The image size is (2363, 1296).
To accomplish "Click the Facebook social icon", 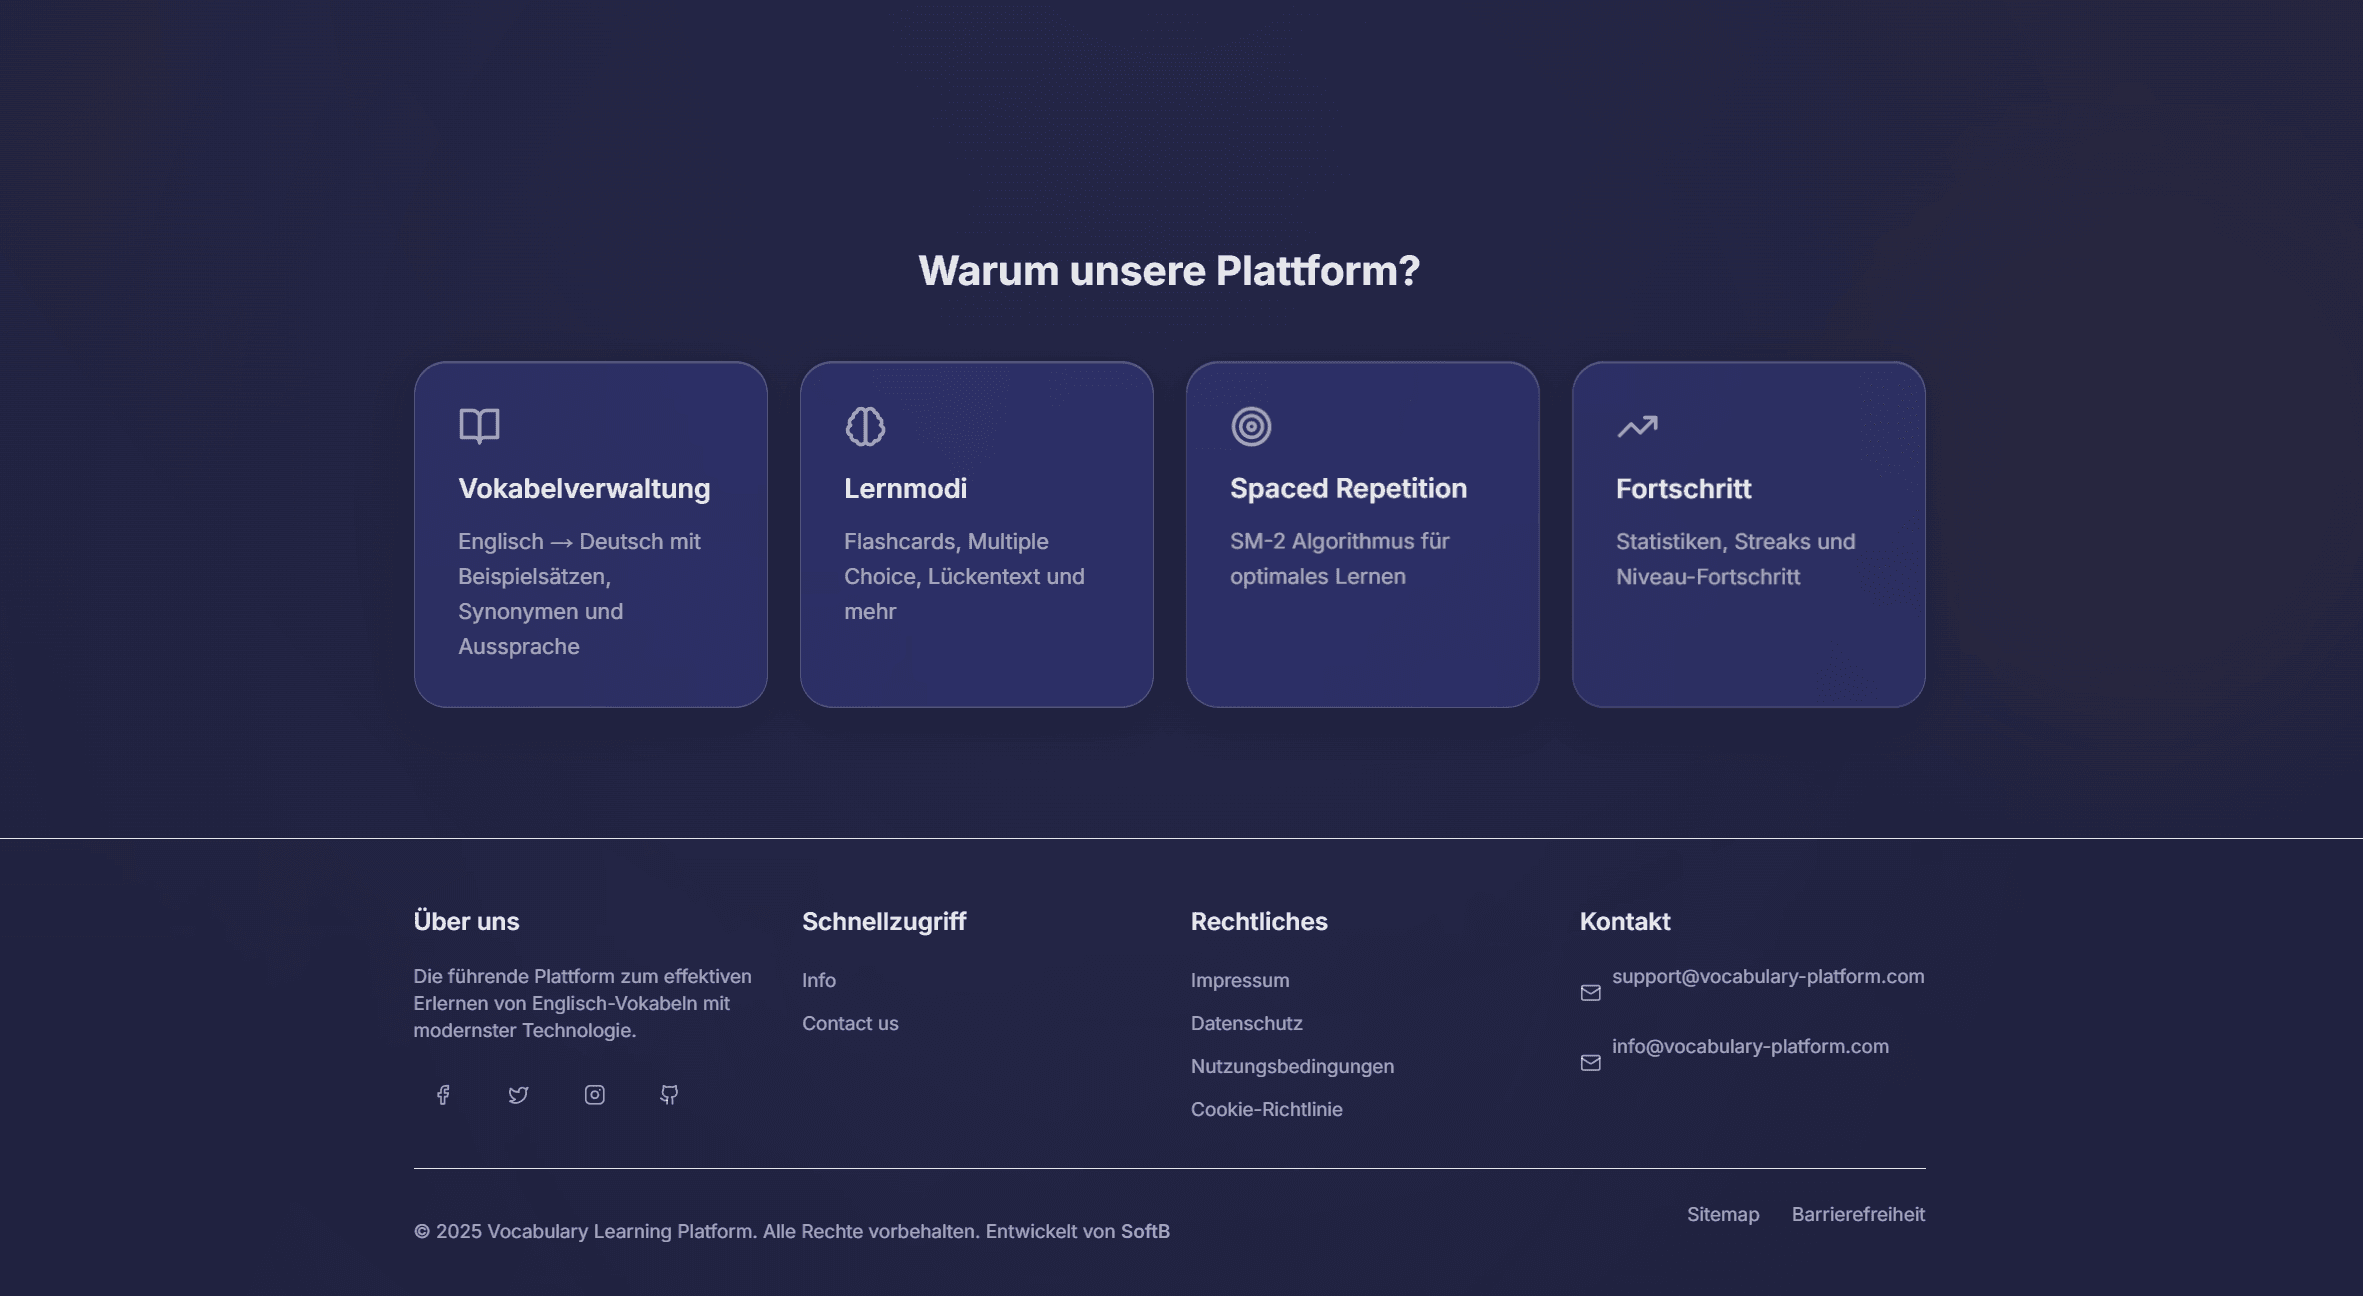I will coord(443,1095).
